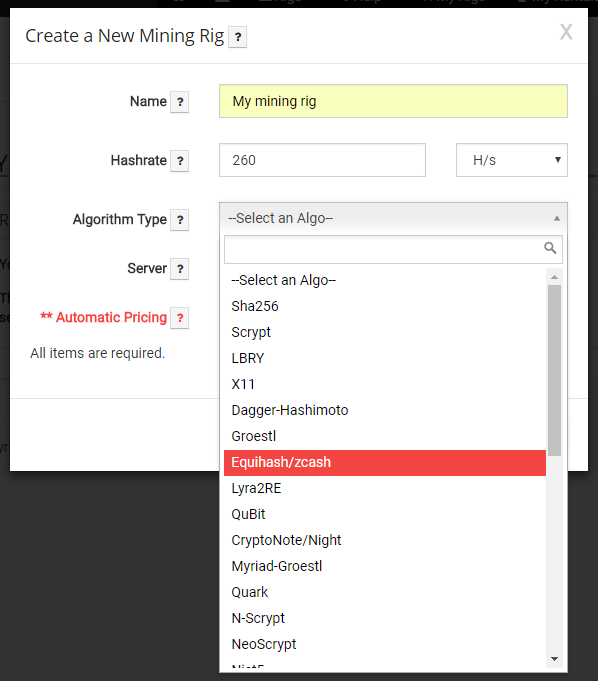Click help icon next to dialog title
The height and width of the screenshot is (681, 598).
pos(238,37)
